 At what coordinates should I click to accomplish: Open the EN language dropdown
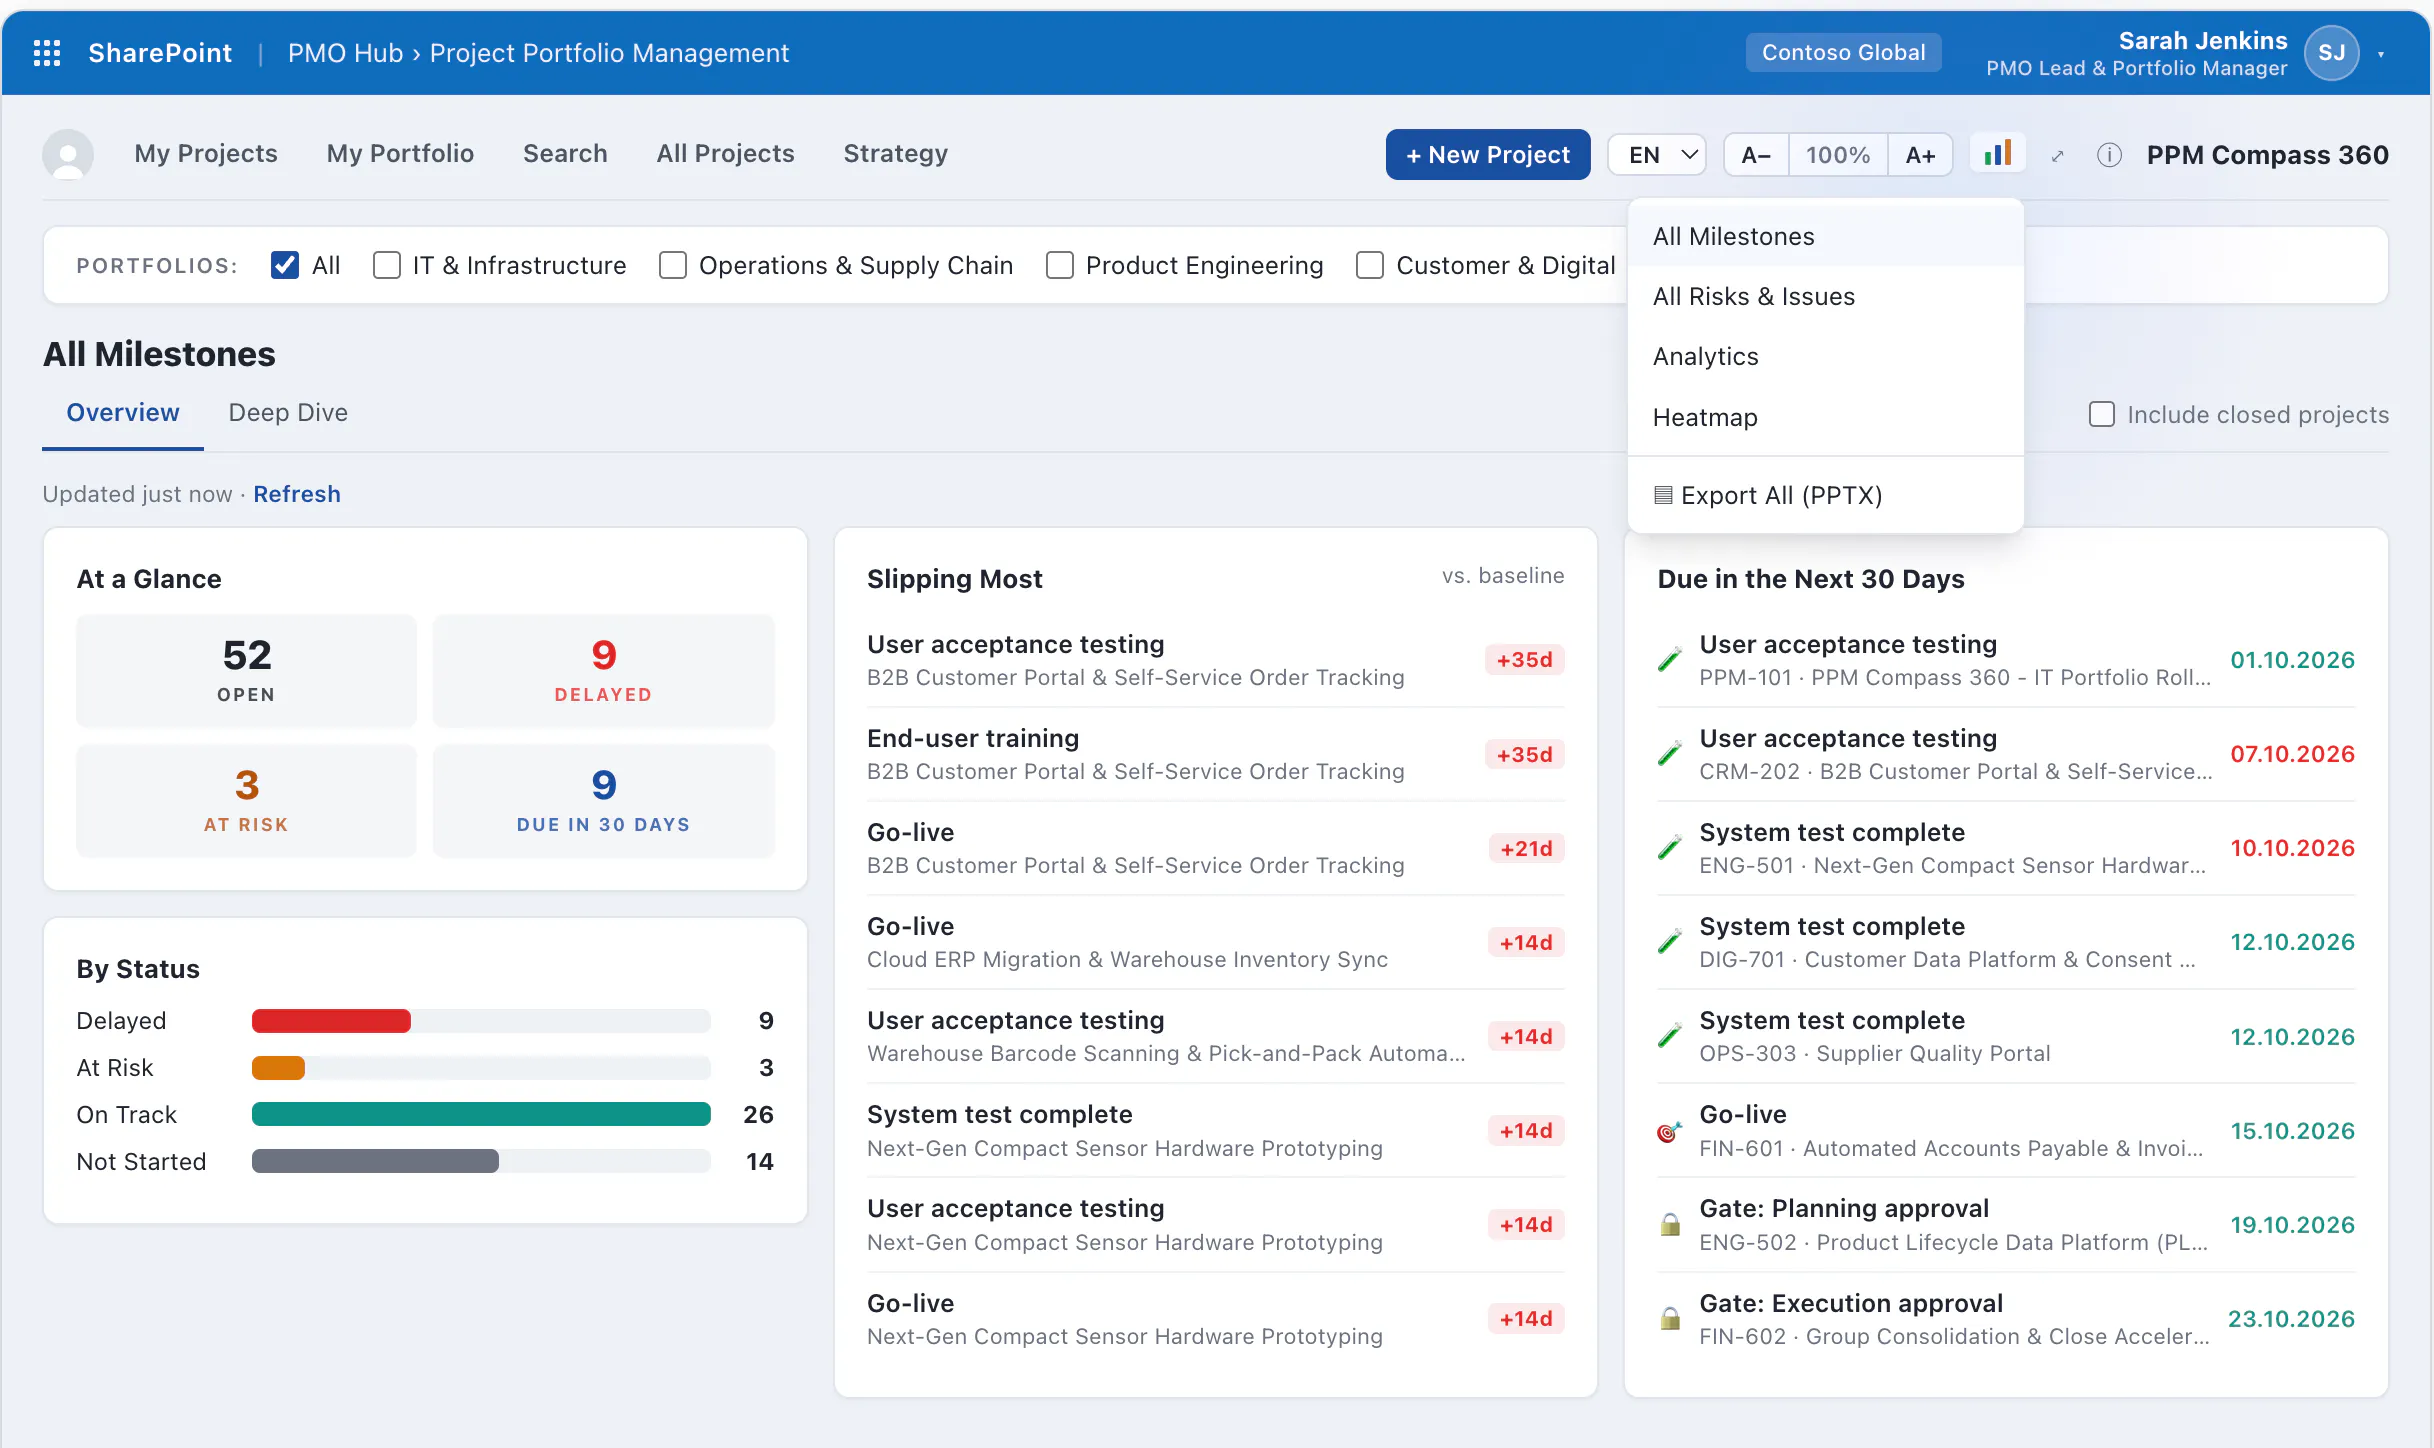tap(1657, 155)
